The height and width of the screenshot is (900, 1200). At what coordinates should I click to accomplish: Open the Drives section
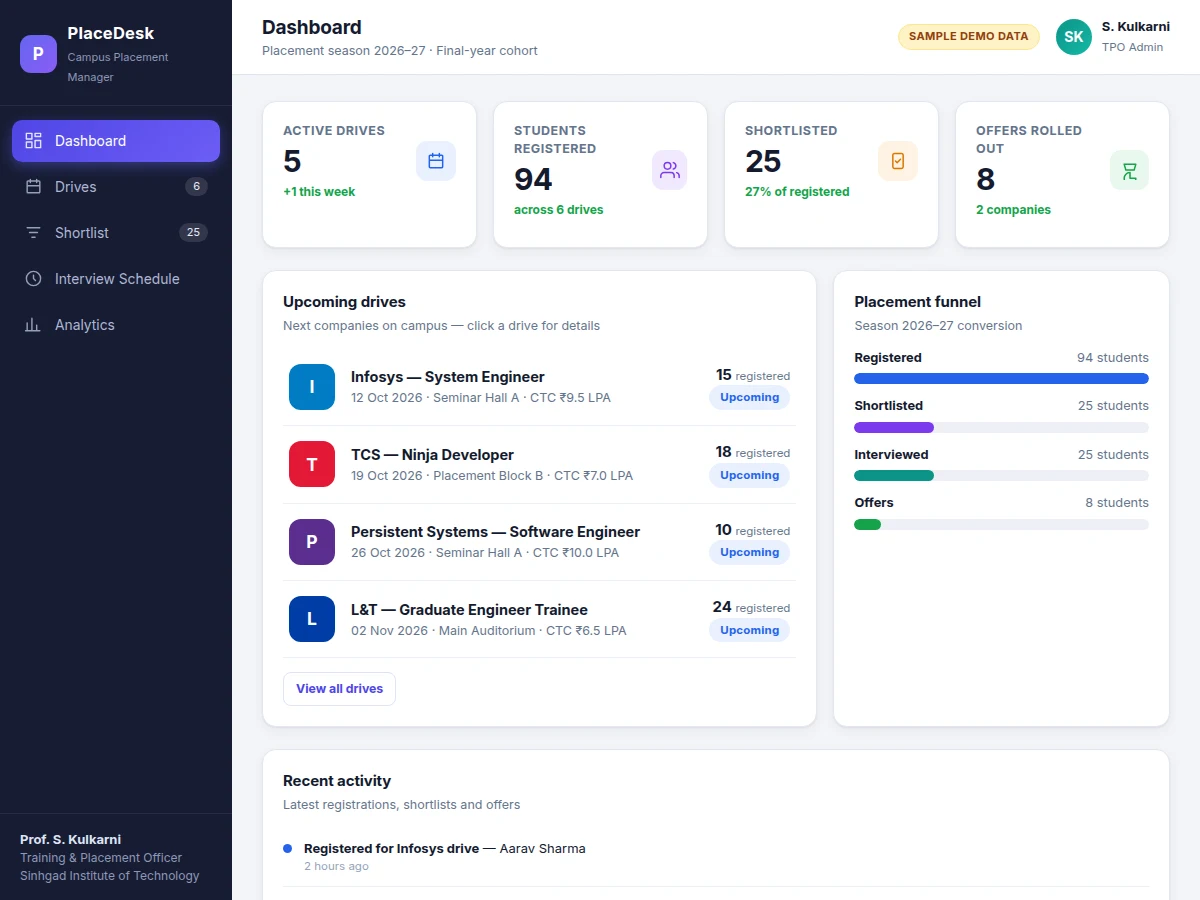[x=116, y=187]
